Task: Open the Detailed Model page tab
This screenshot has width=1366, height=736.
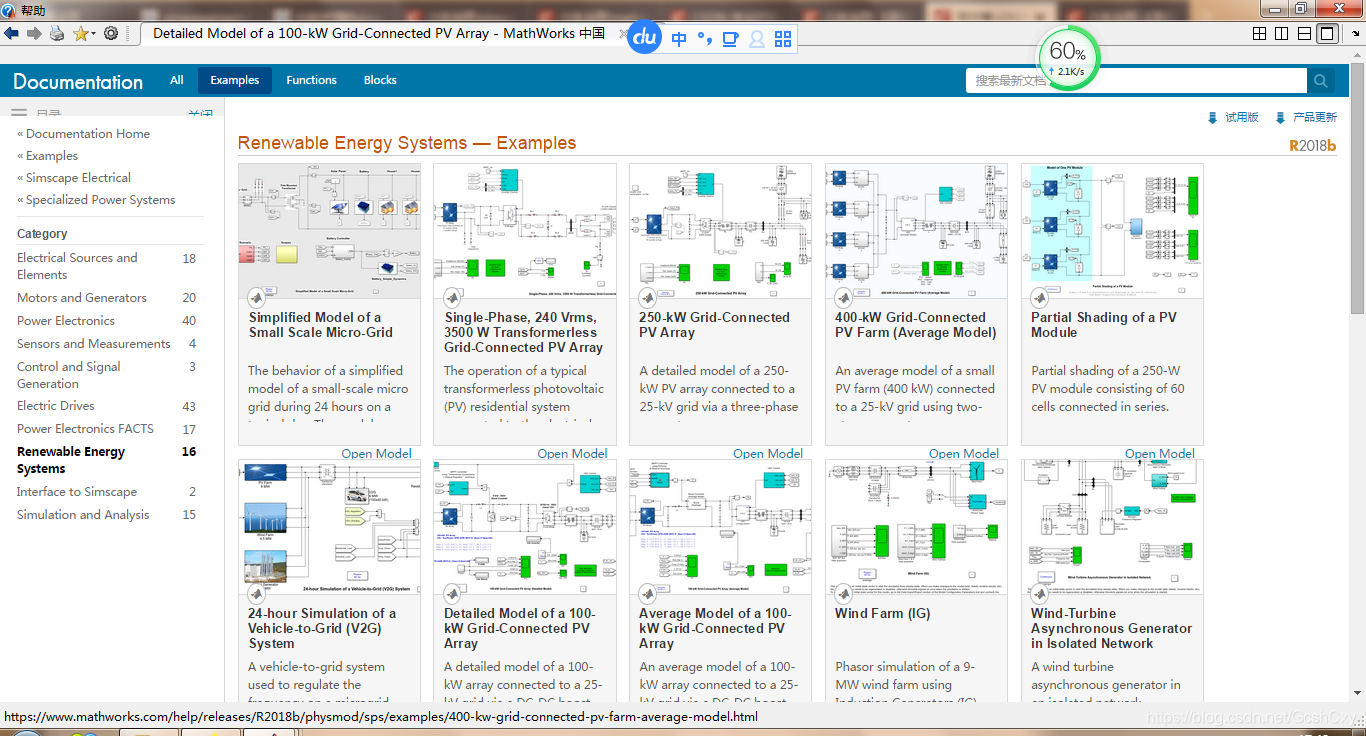Action: [x=379, y=33]
